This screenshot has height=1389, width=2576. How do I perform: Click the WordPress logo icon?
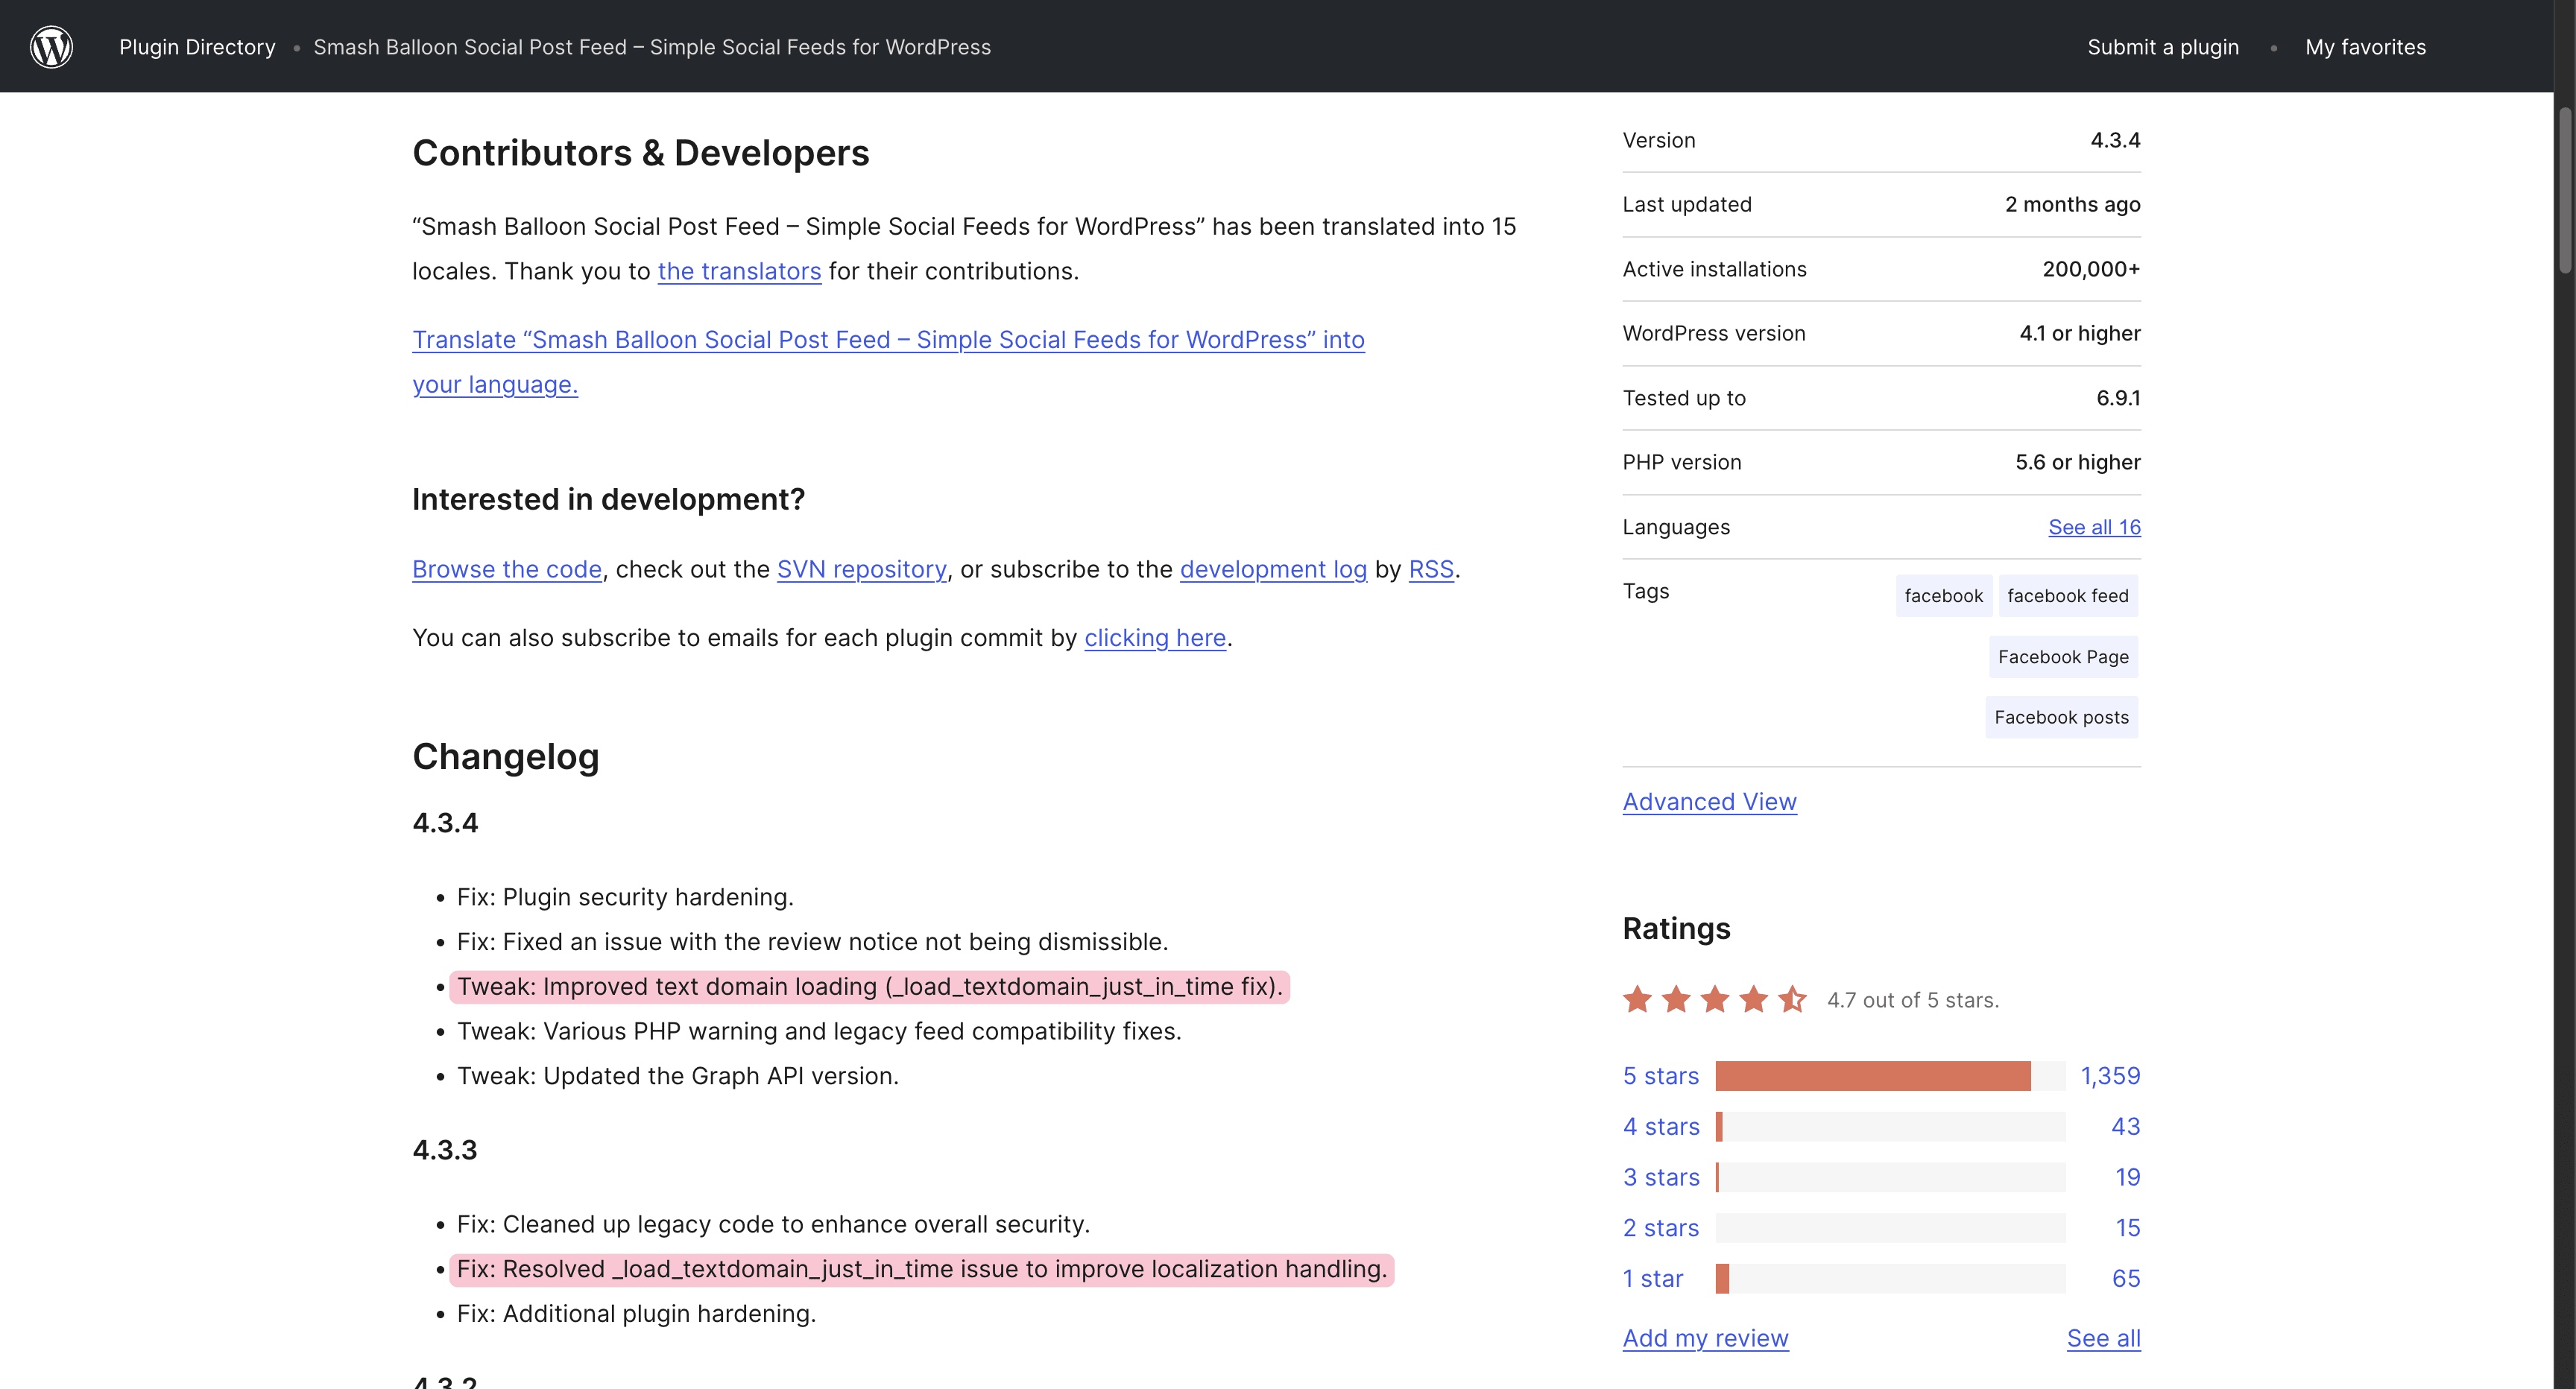pos(51,46)
